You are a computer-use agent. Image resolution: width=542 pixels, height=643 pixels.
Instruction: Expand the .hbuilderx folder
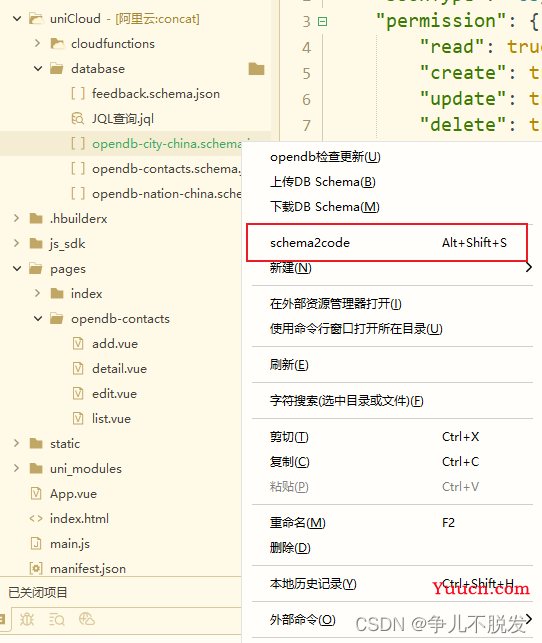tap(16, 218)
